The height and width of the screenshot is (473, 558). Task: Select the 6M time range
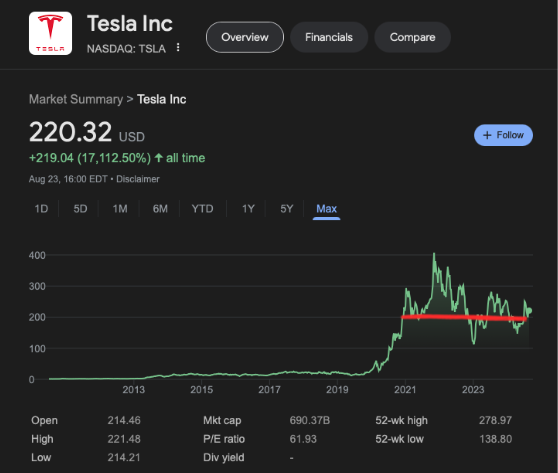(x=160, y=209)
